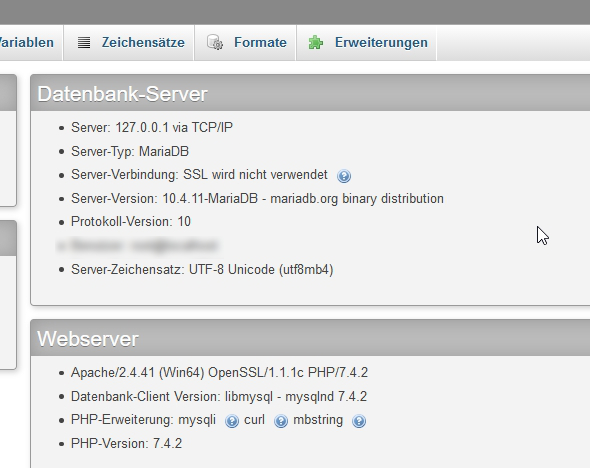Screen dimensions: 590x468
Task: Click the Server-Version 10.4.11-MariaDB entry
Action: (x=257, y=199)
